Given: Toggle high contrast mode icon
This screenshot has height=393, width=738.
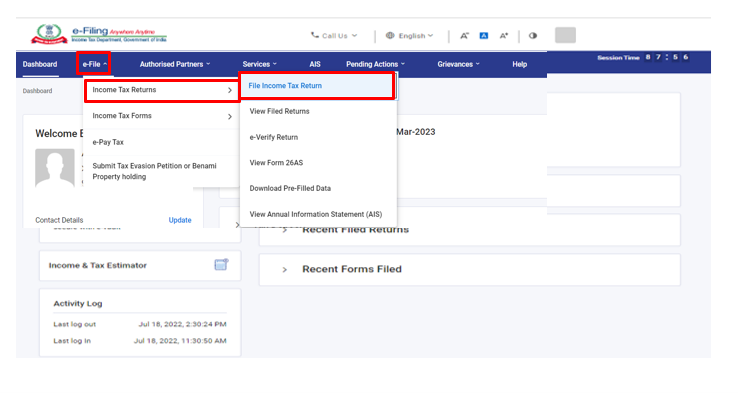Looking at the screenshot, I should (x=533, y=36).
